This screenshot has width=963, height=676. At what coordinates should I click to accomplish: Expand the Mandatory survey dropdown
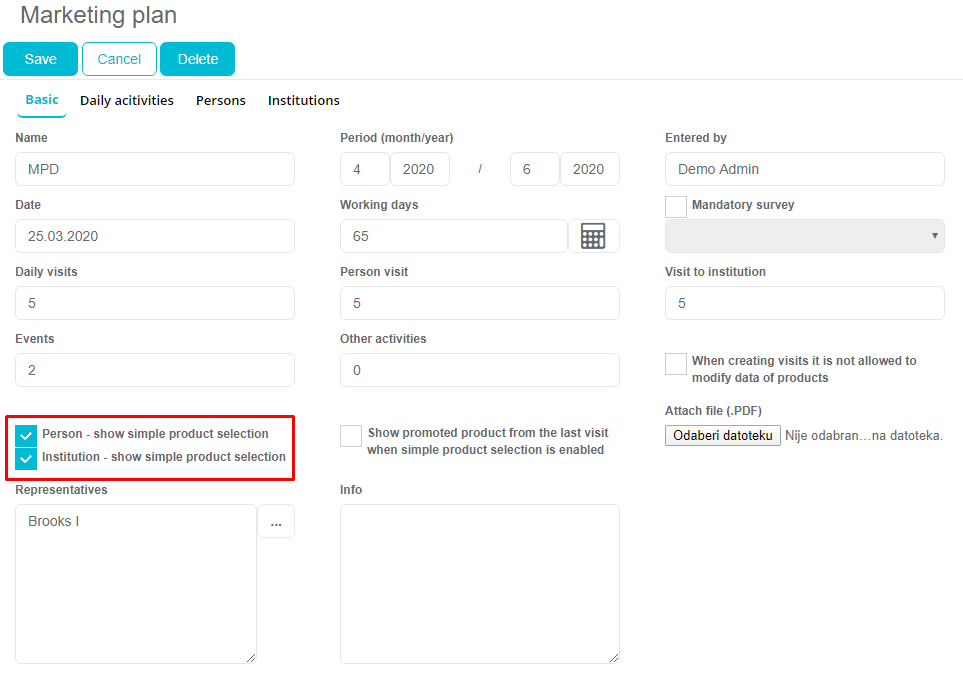pyautogui.click(x=804, y=236)
